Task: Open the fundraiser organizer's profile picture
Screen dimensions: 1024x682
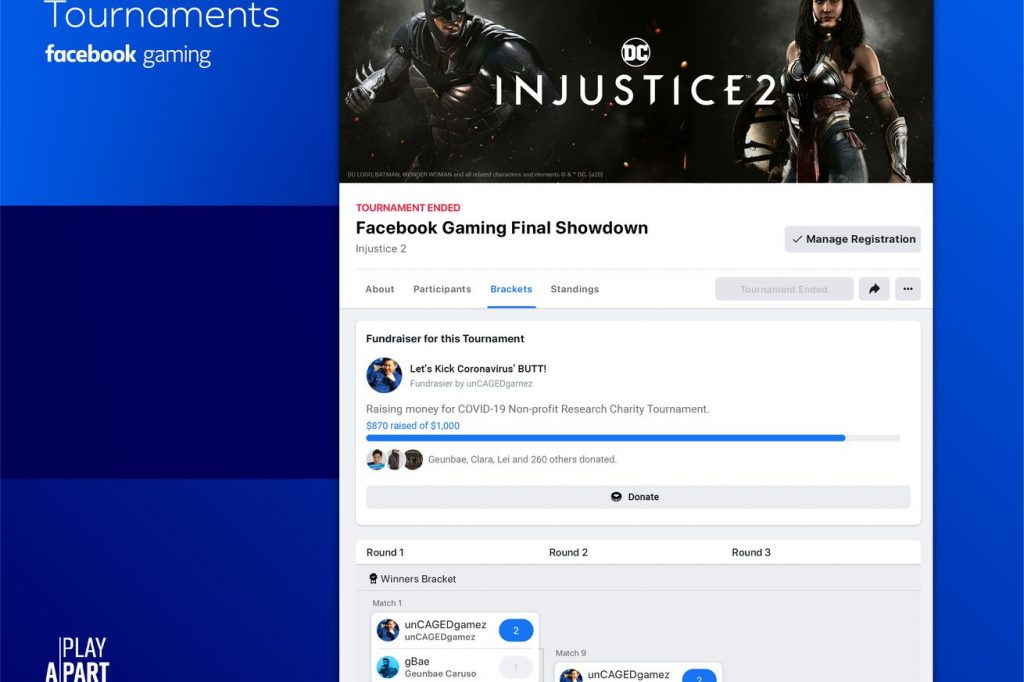Action: point(384,375)
